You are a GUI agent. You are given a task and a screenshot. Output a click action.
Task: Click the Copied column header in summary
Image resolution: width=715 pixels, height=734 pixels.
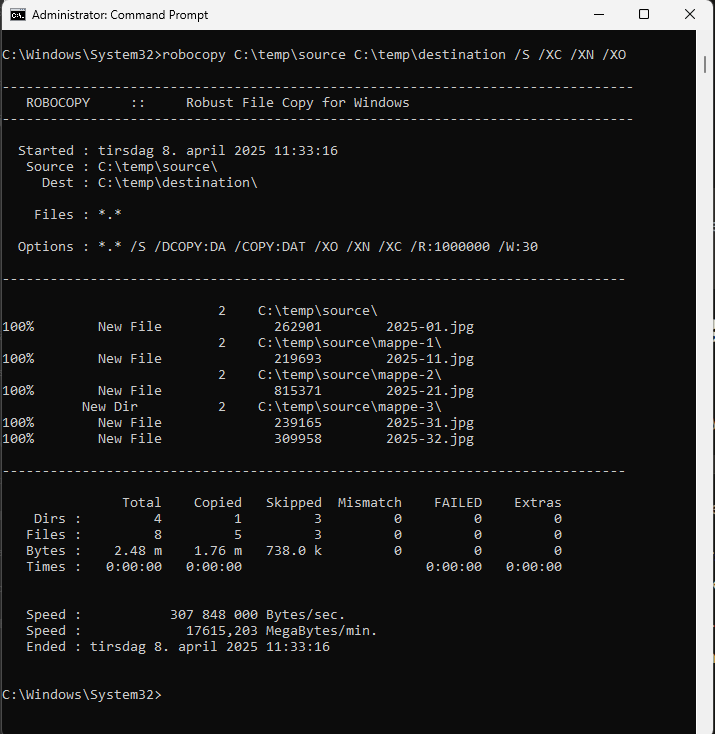(x=218, y=503)
